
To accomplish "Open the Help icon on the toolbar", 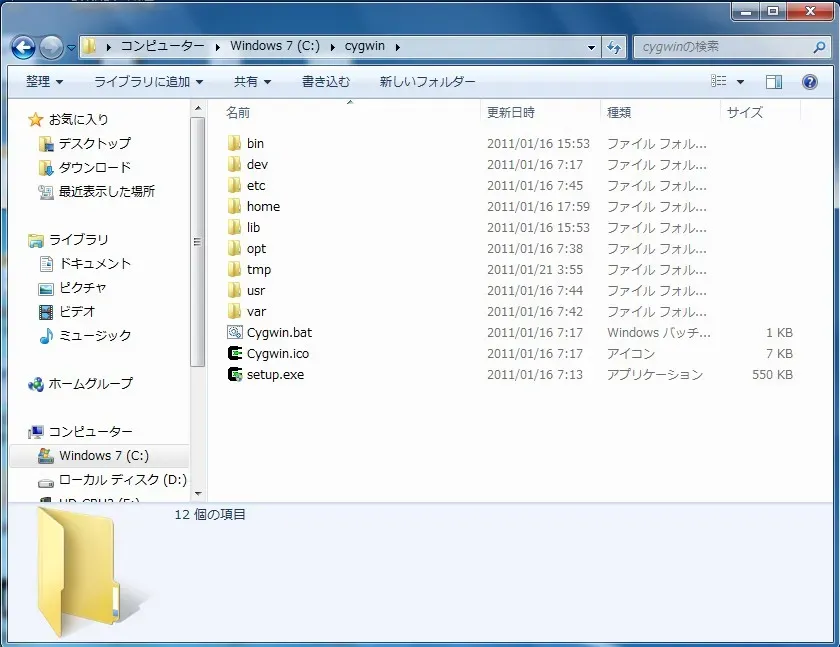I will click(x=810, y=81).
